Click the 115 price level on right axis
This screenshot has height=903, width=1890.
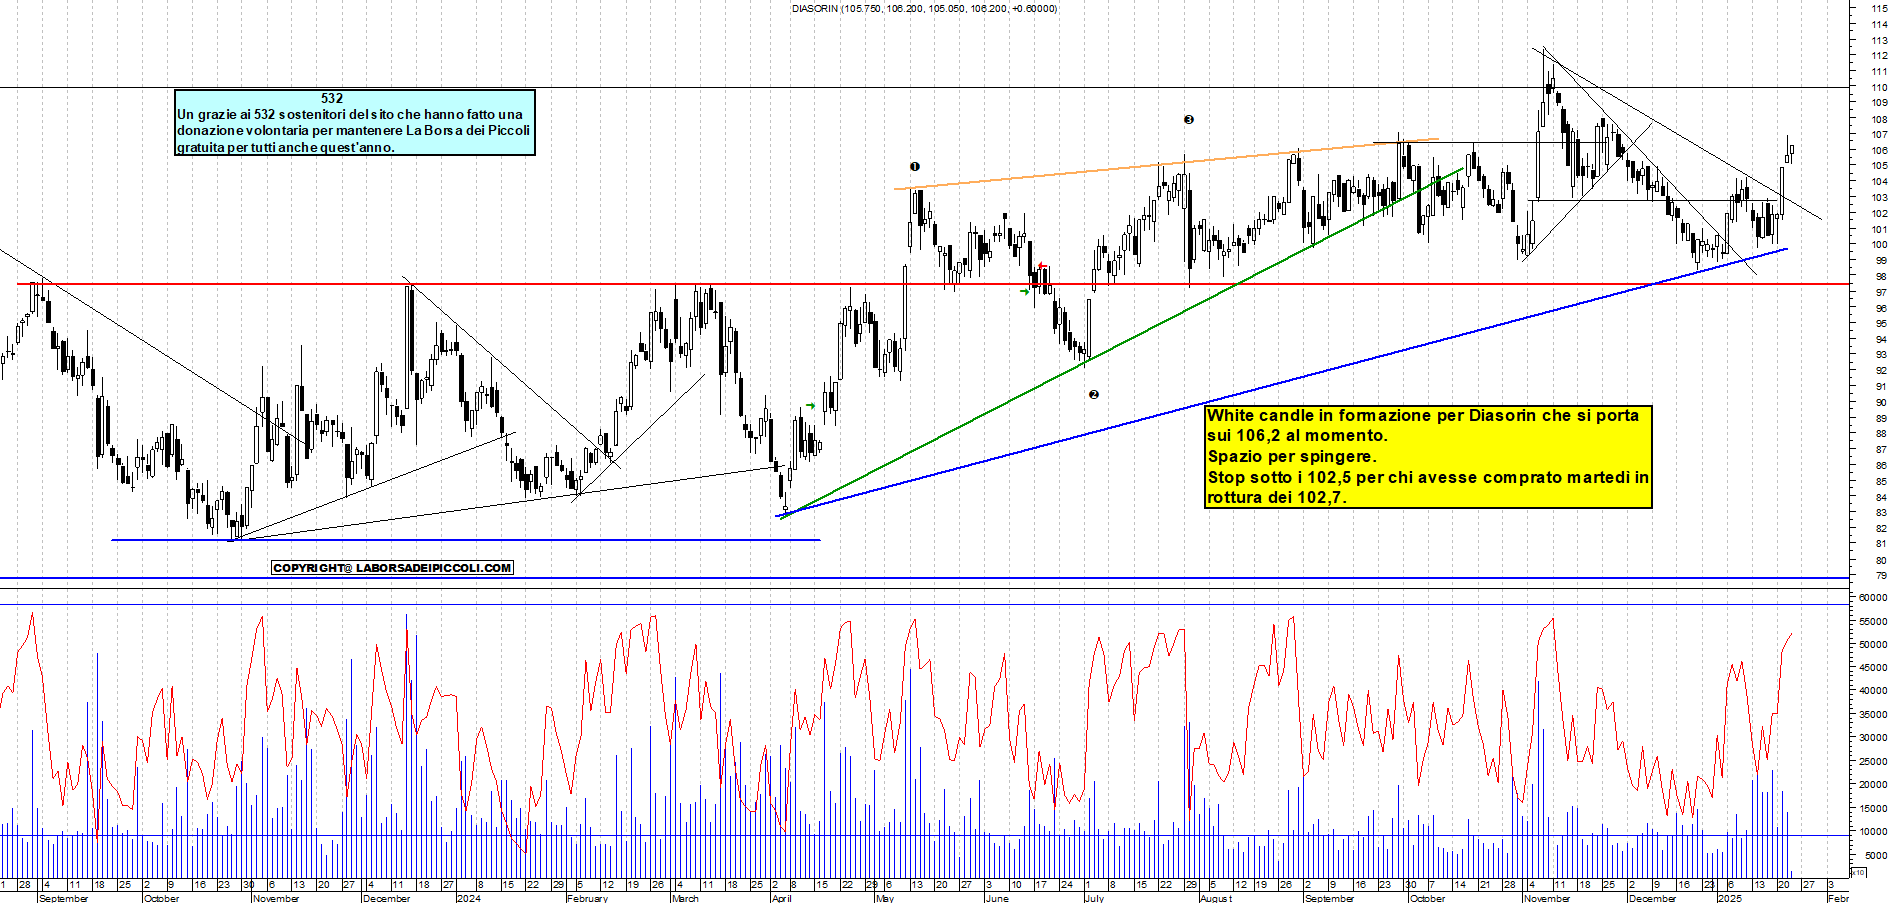tap(1879, 8)
